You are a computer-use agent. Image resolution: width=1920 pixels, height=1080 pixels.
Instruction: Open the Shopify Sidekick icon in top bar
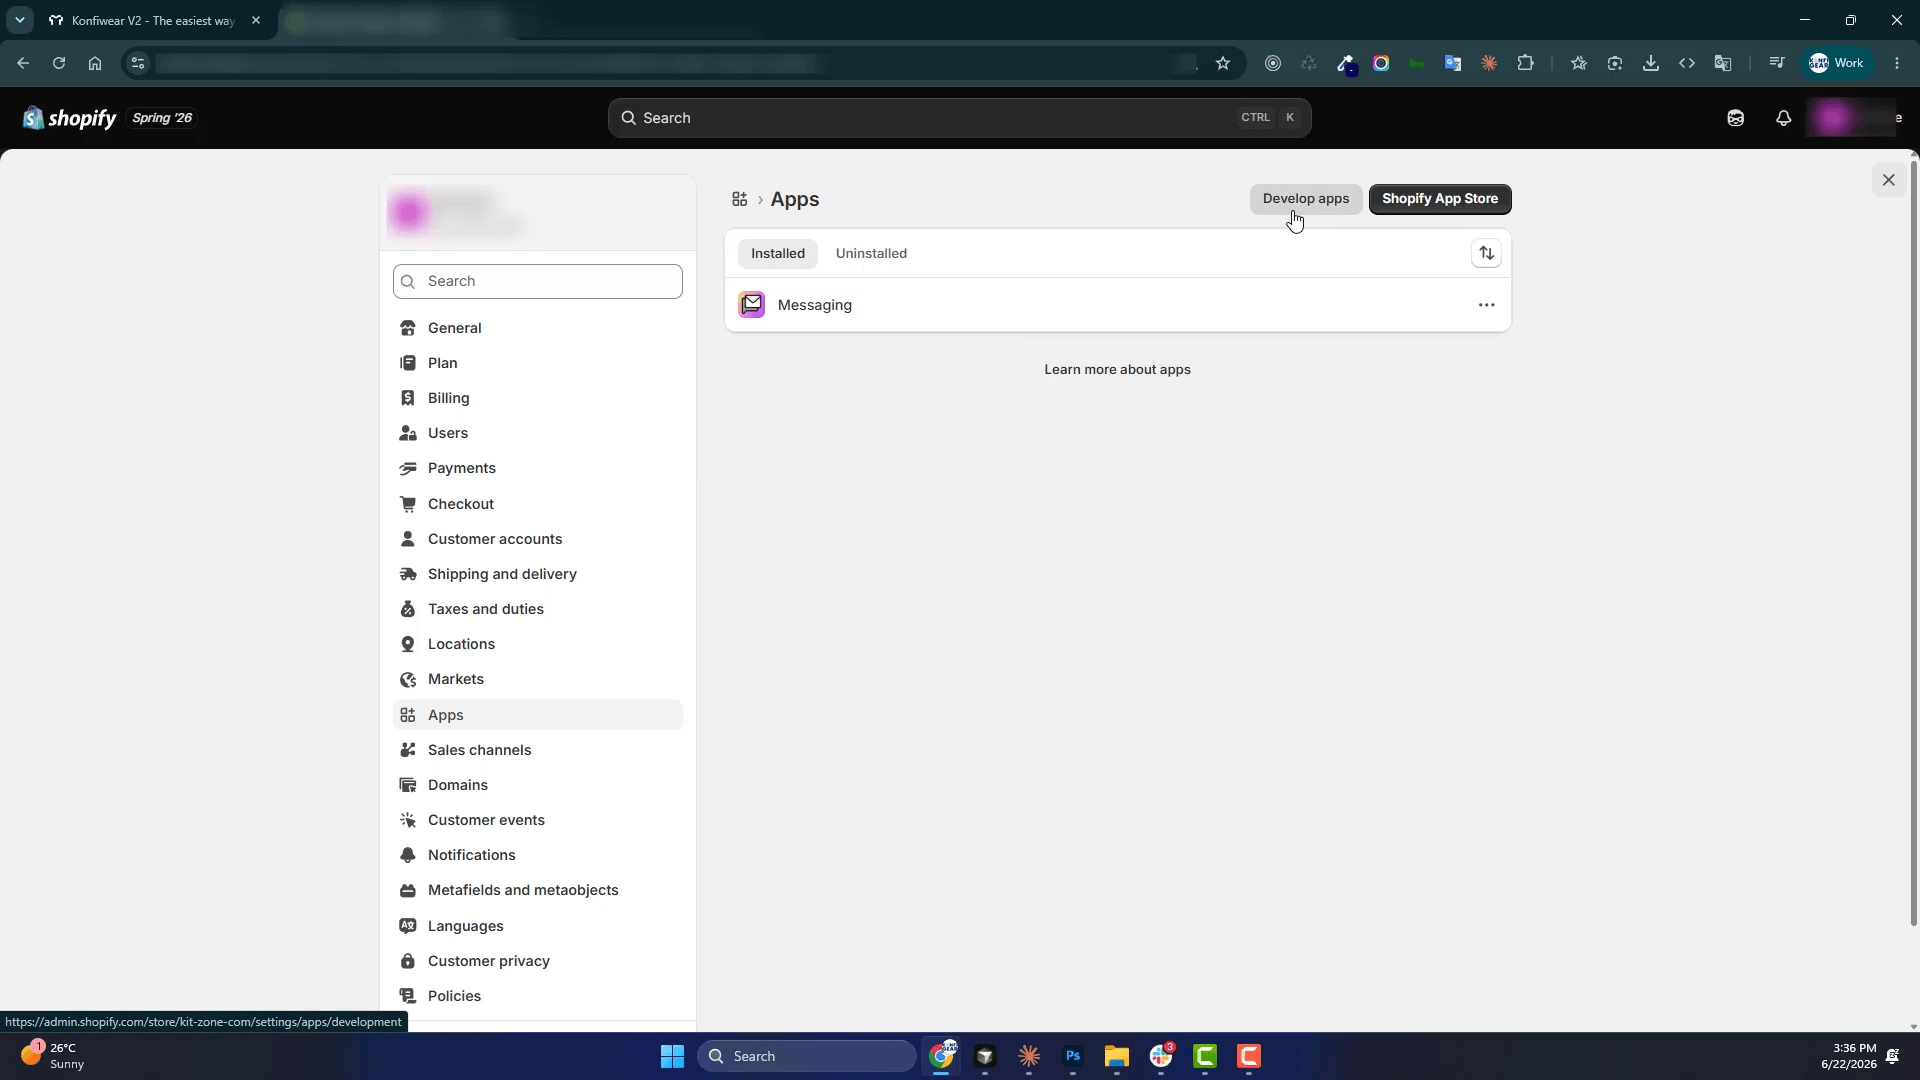[x=1735, y=118]
